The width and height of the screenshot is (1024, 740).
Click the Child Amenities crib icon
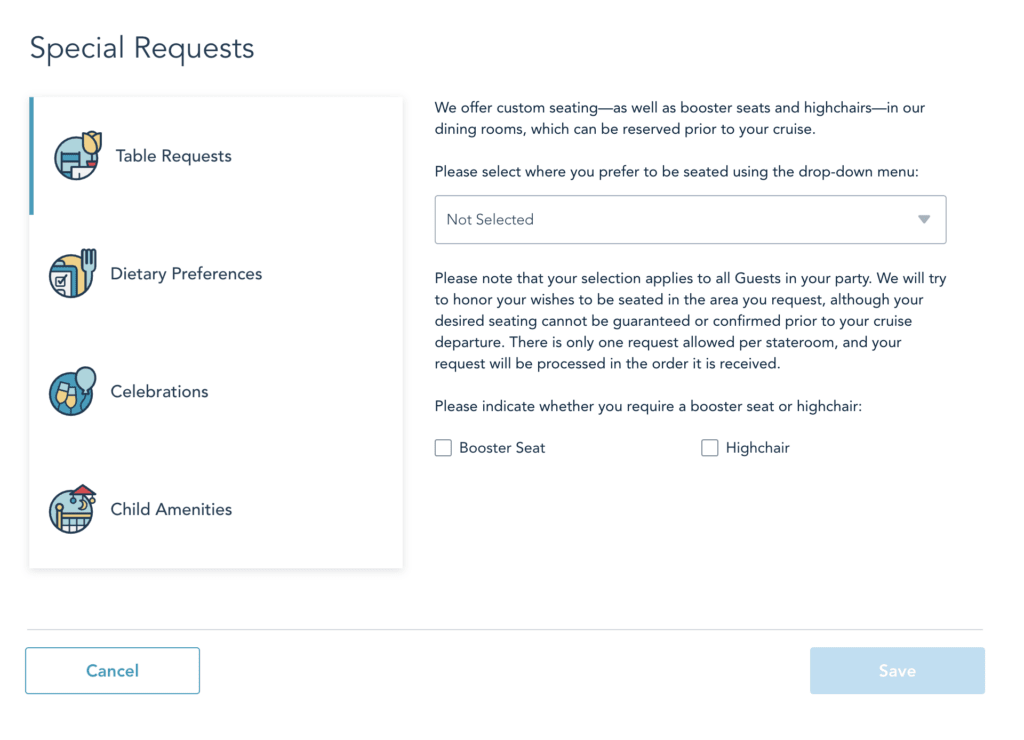72,508
